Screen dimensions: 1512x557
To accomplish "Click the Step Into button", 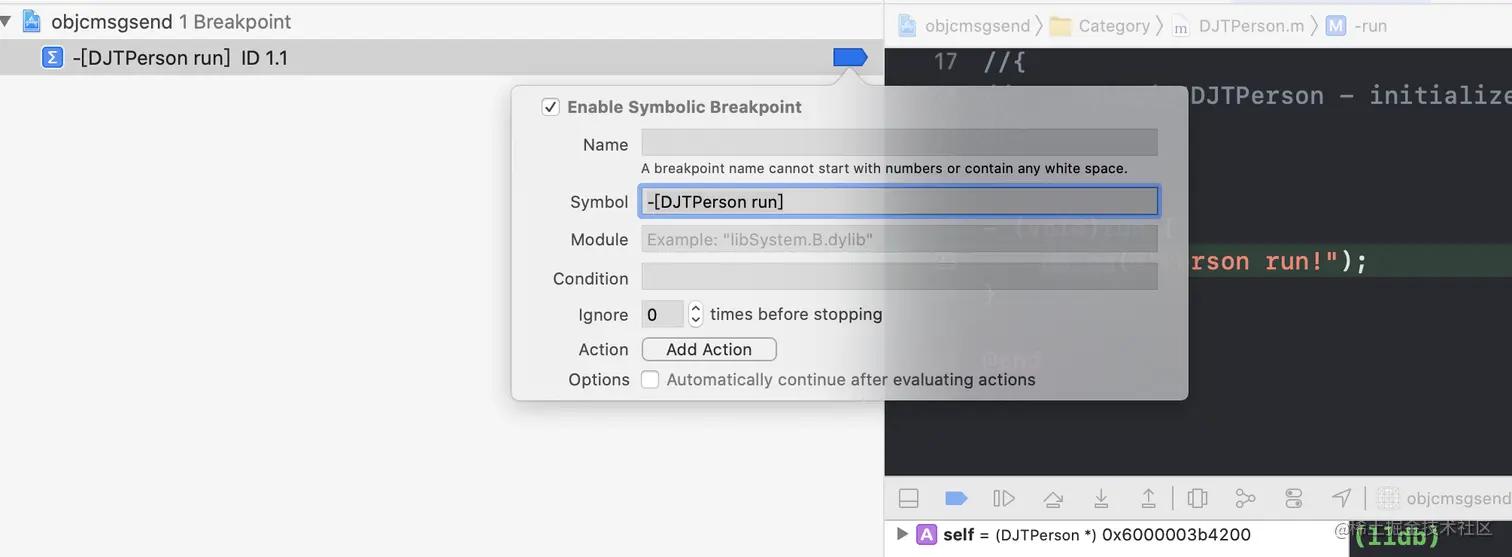I will [x=1101, y=498].
